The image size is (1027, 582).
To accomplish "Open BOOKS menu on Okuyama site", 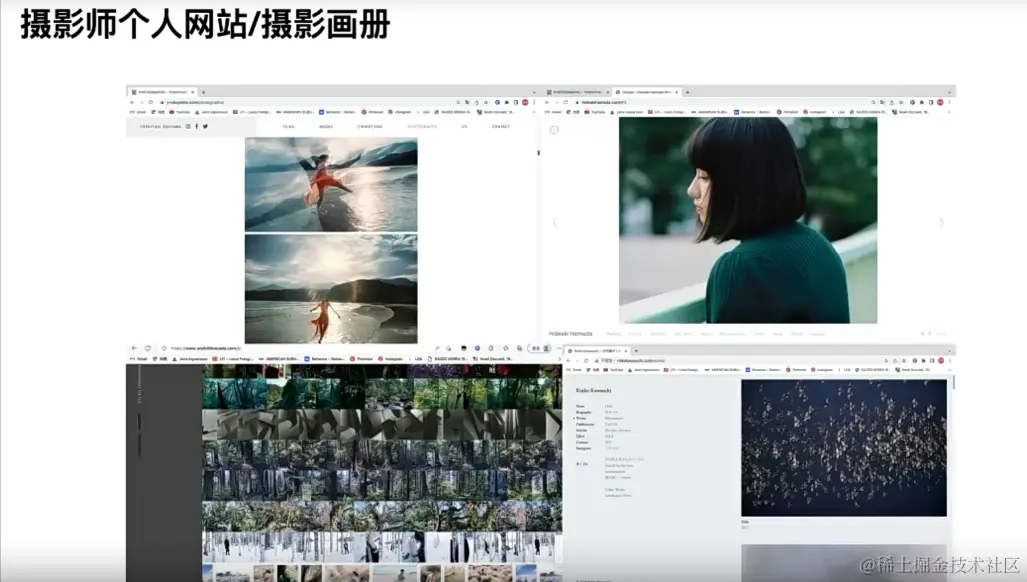I will pos(326,126).
